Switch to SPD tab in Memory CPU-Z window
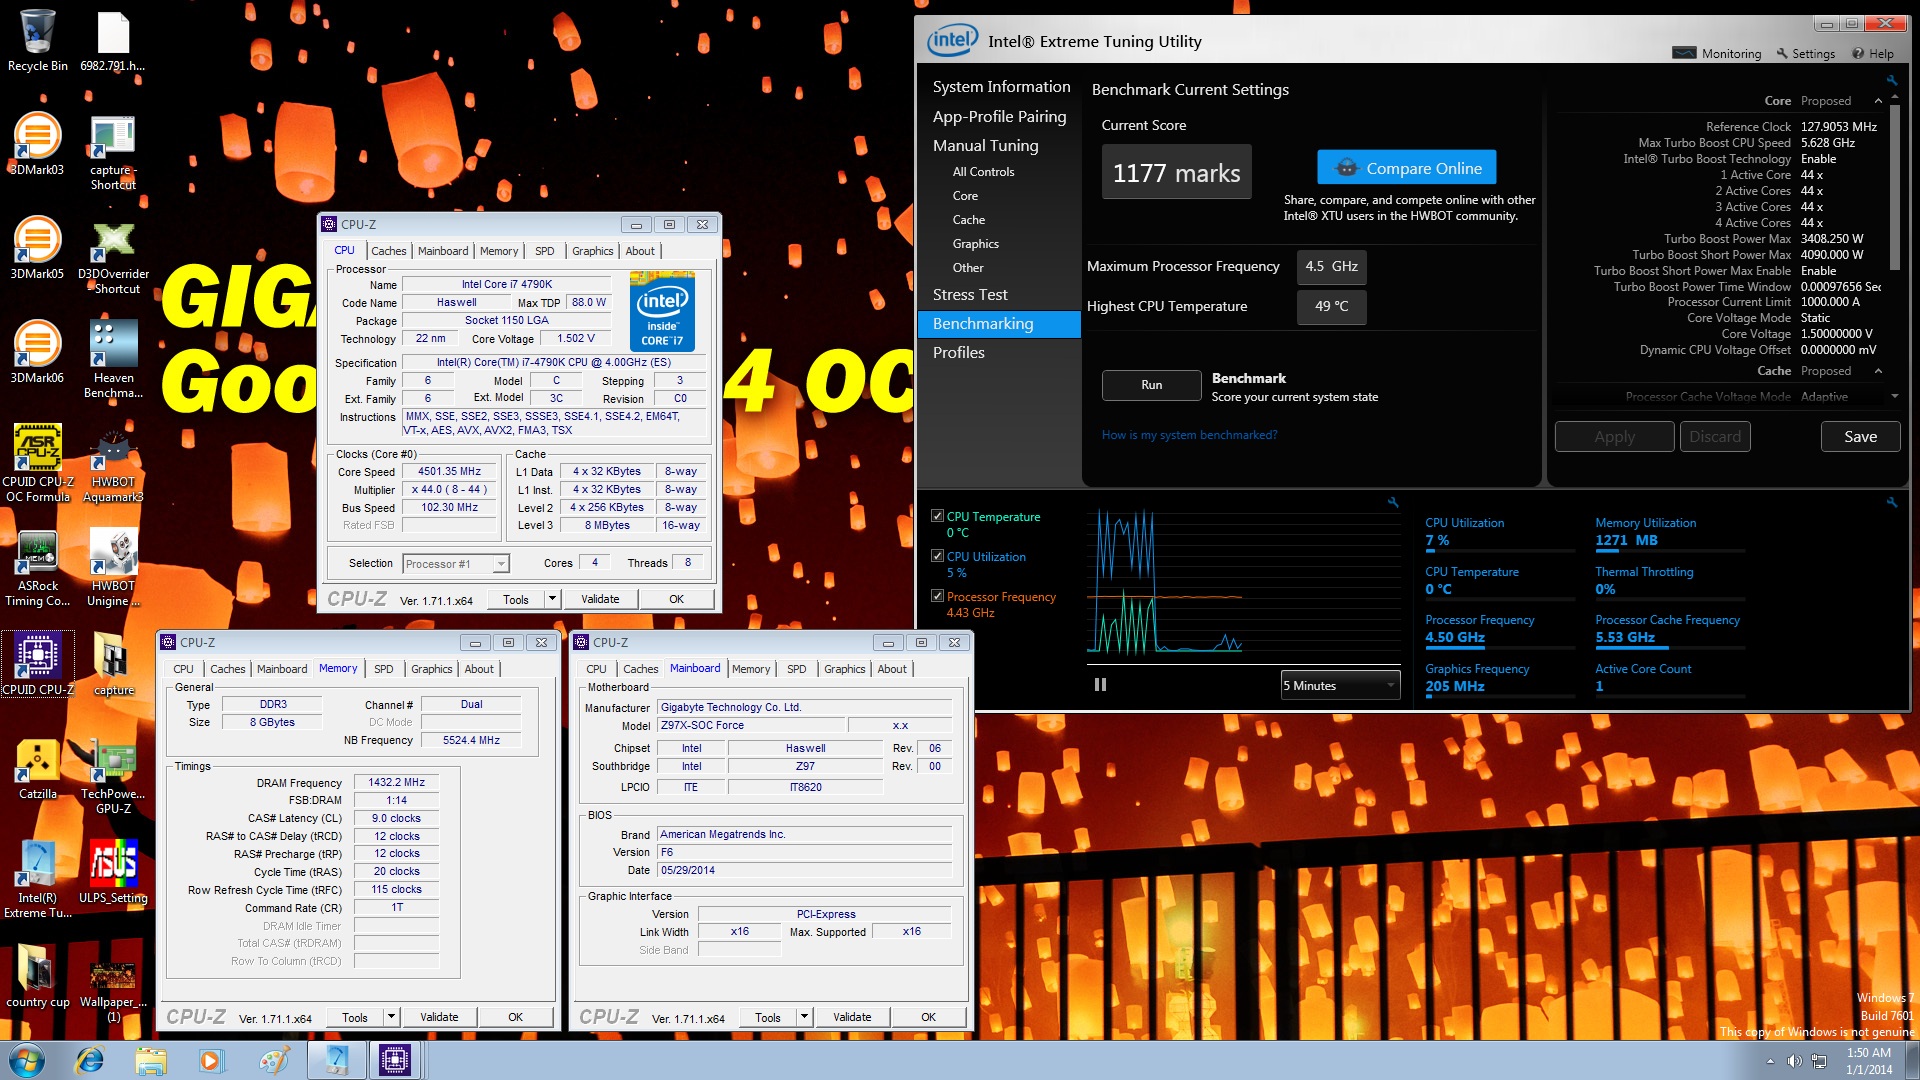This screenshot has height=1080, width=1920. click(x=384, y=669)
